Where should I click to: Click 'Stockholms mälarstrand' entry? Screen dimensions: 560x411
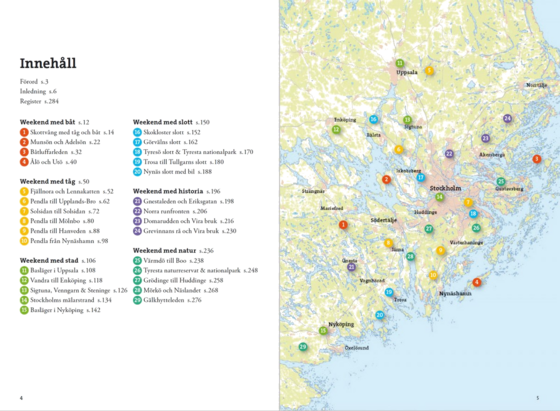pos(66,300)
